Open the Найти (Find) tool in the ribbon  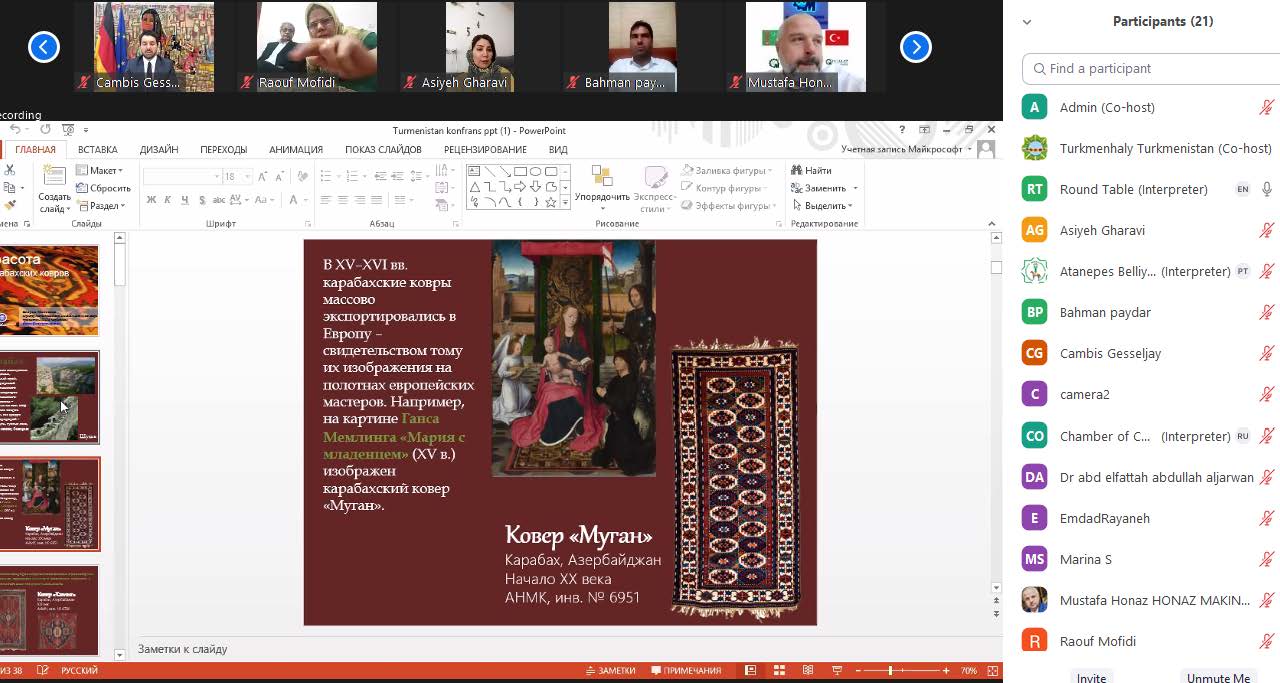(x=811, y=171)
